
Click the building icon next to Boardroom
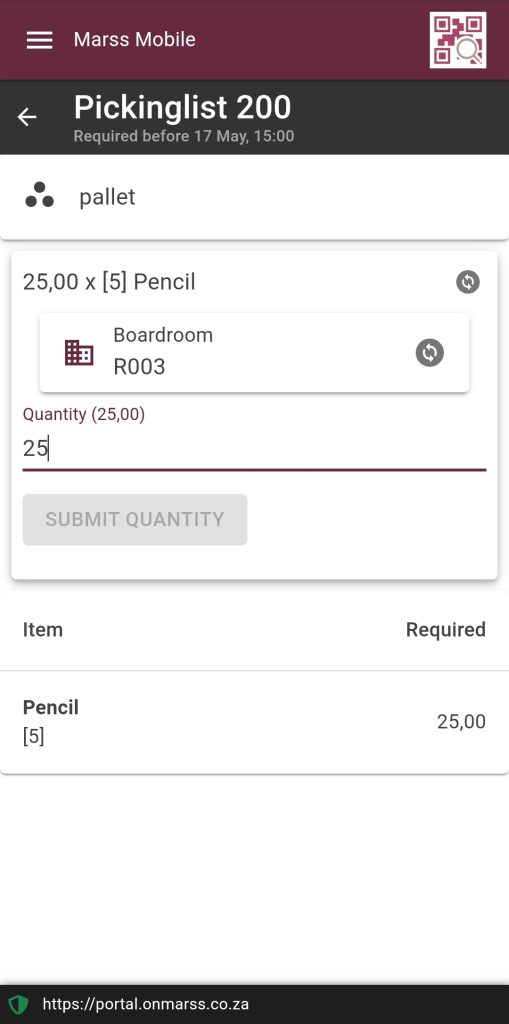pos(79,353)
